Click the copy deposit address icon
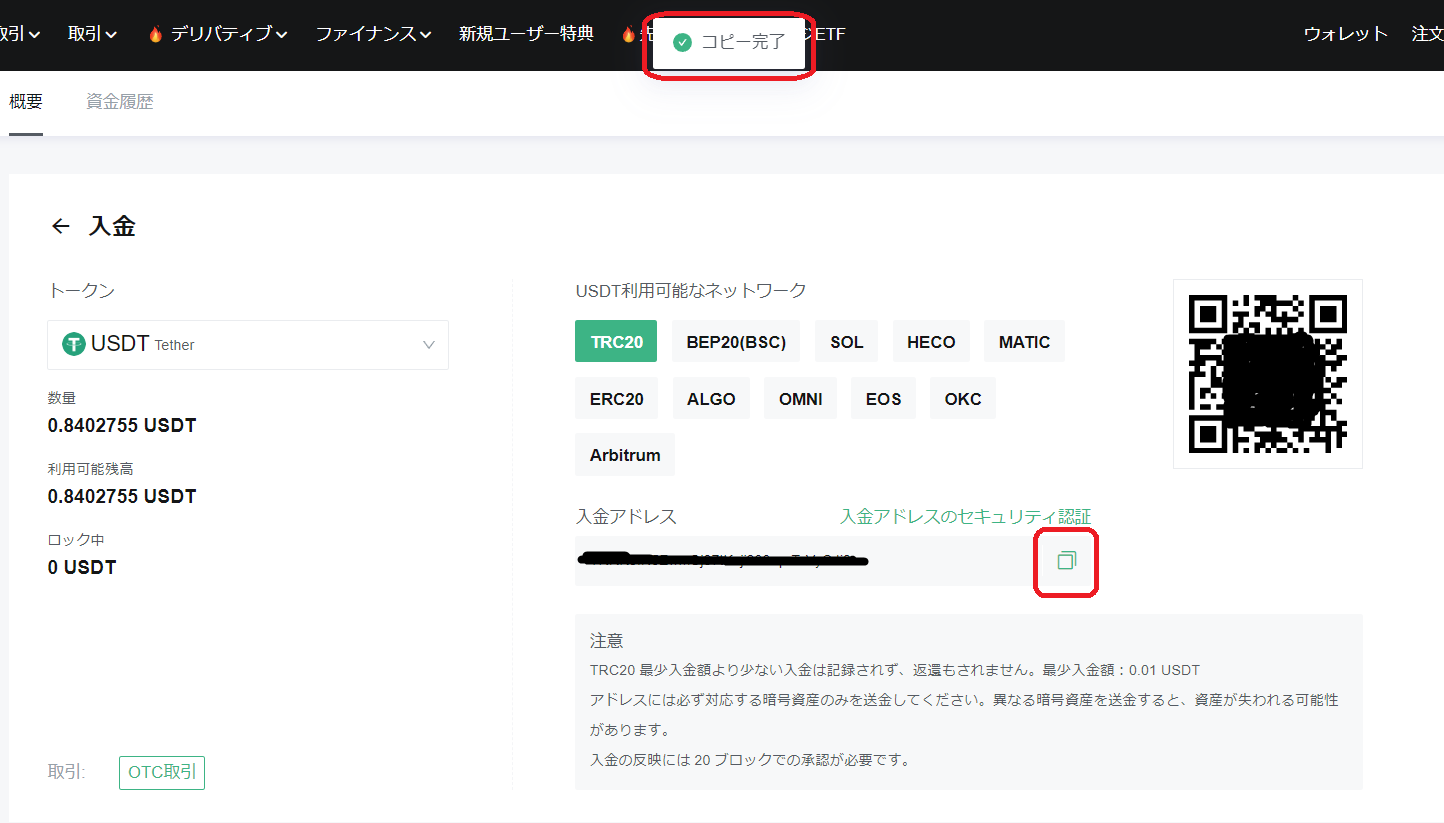 (x=1066, y=561)
